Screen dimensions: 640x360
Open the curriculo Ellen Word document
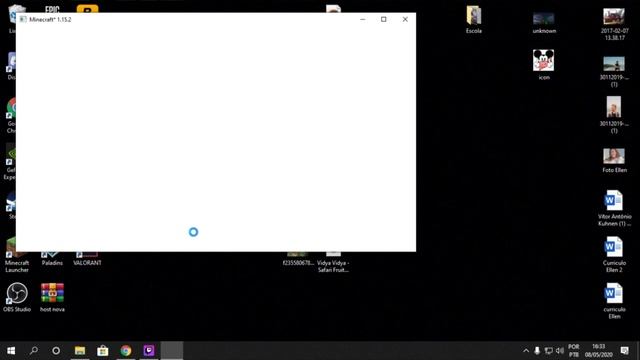coord(614,301)
